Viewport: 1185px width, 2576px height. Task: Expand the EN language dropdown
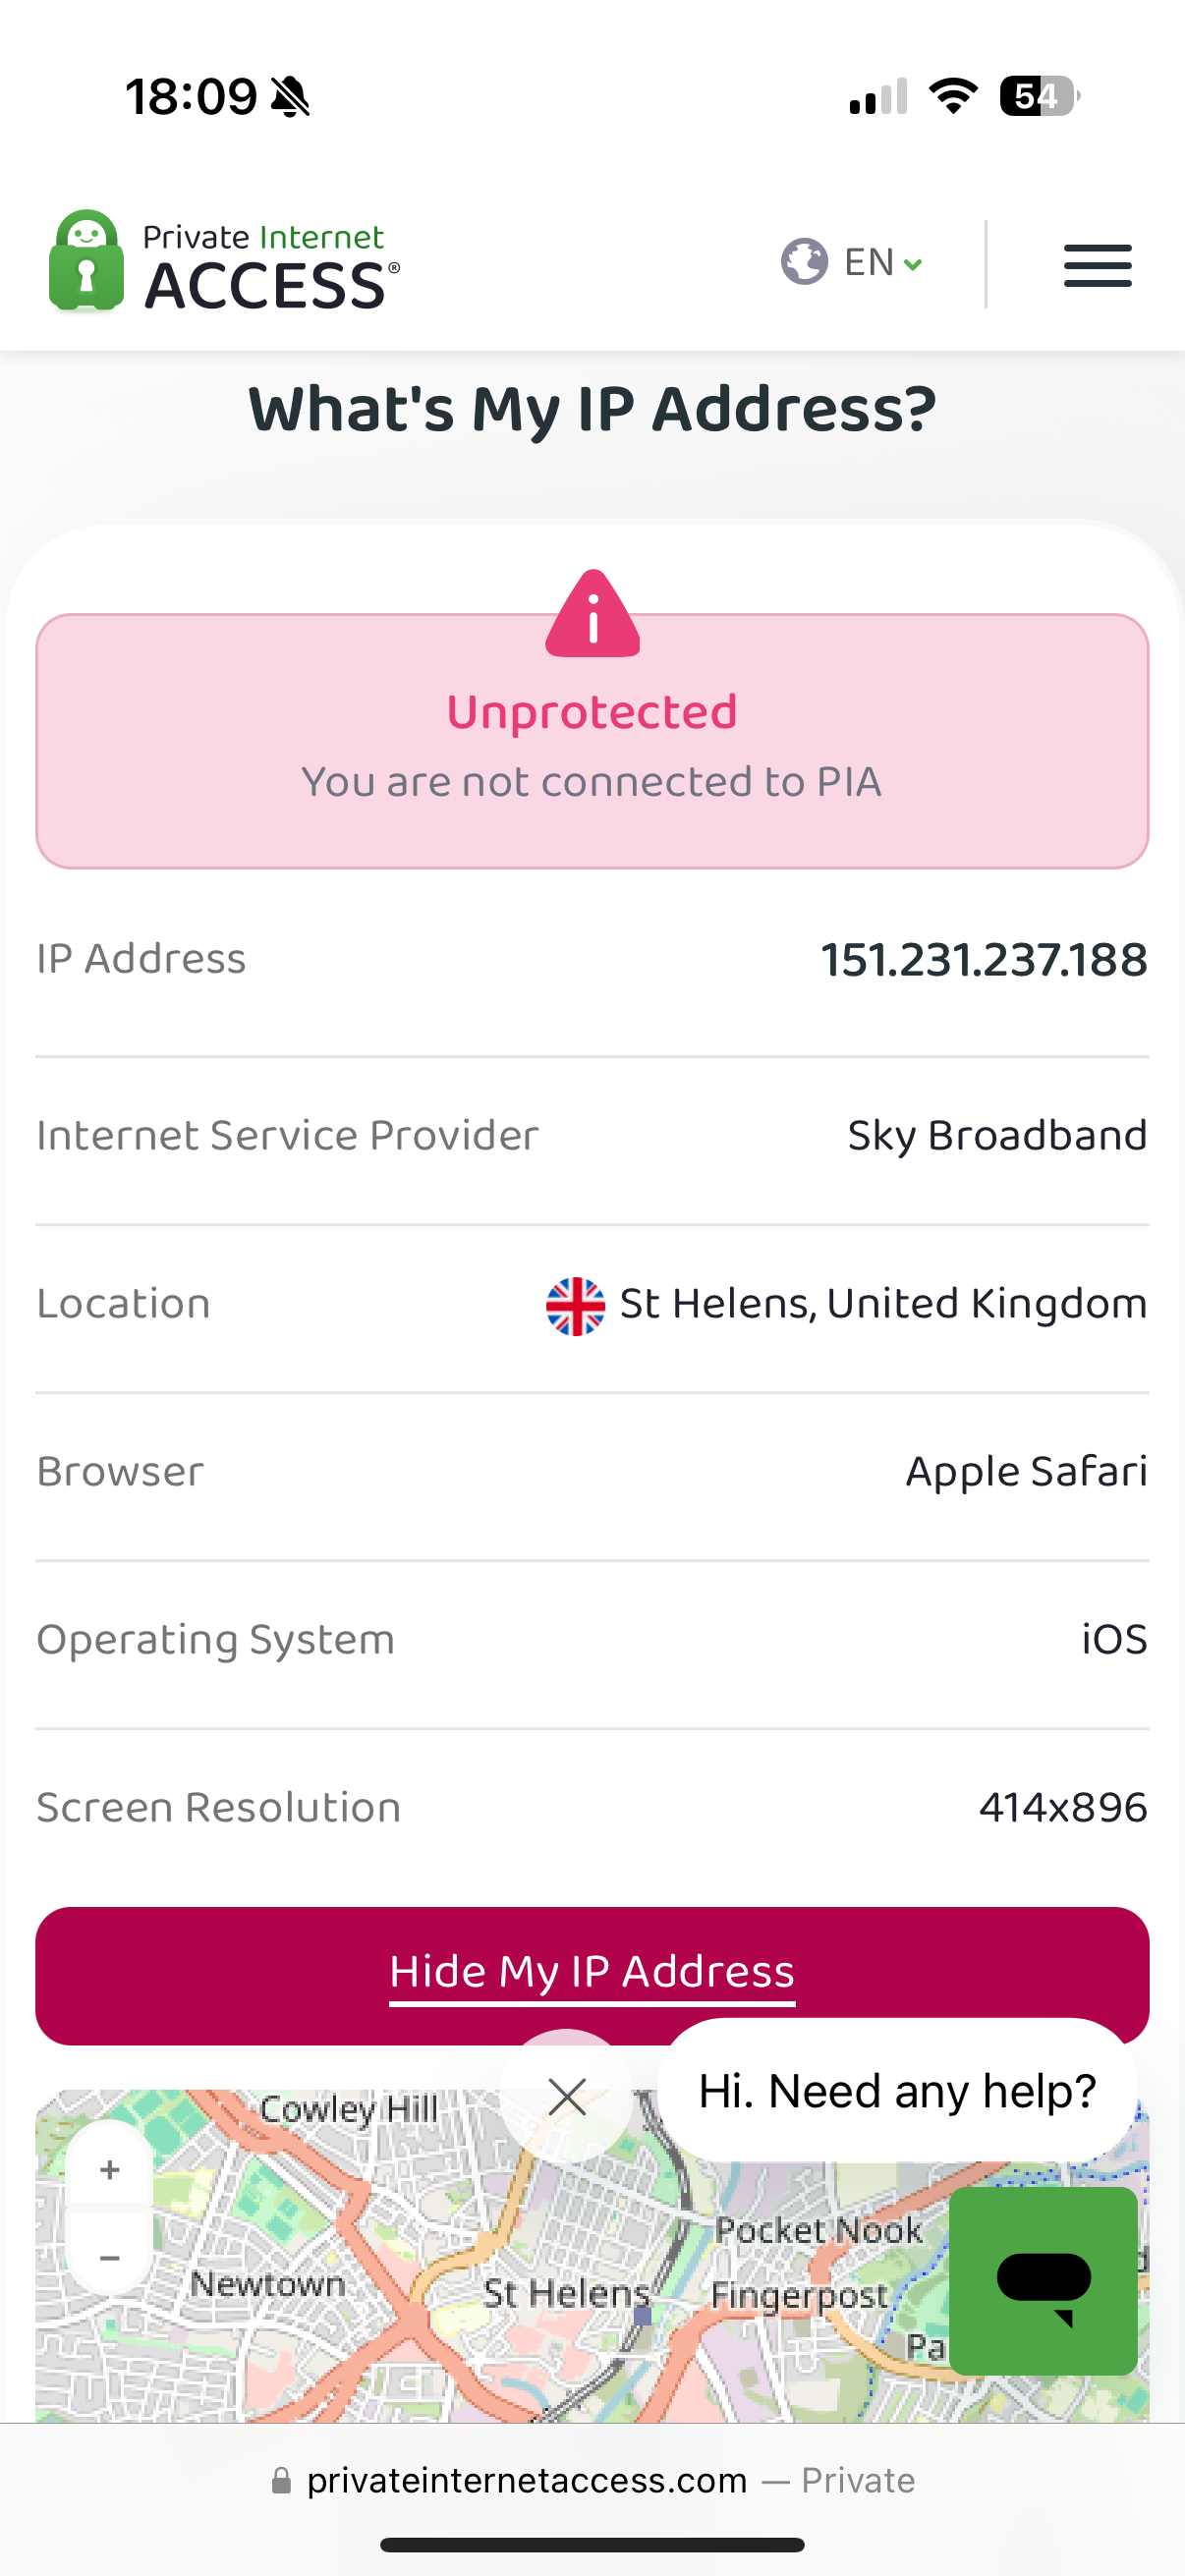[x=884, y=263]
